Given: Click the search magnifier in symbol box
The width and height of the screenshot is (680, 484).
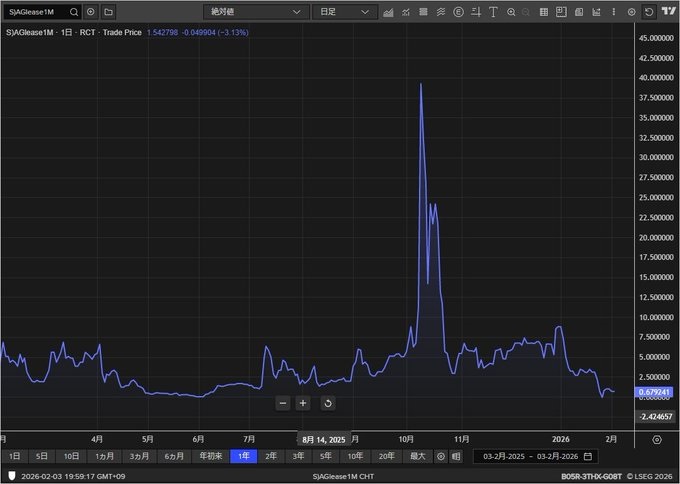Looking at the screenshot, I should point(73,12).
